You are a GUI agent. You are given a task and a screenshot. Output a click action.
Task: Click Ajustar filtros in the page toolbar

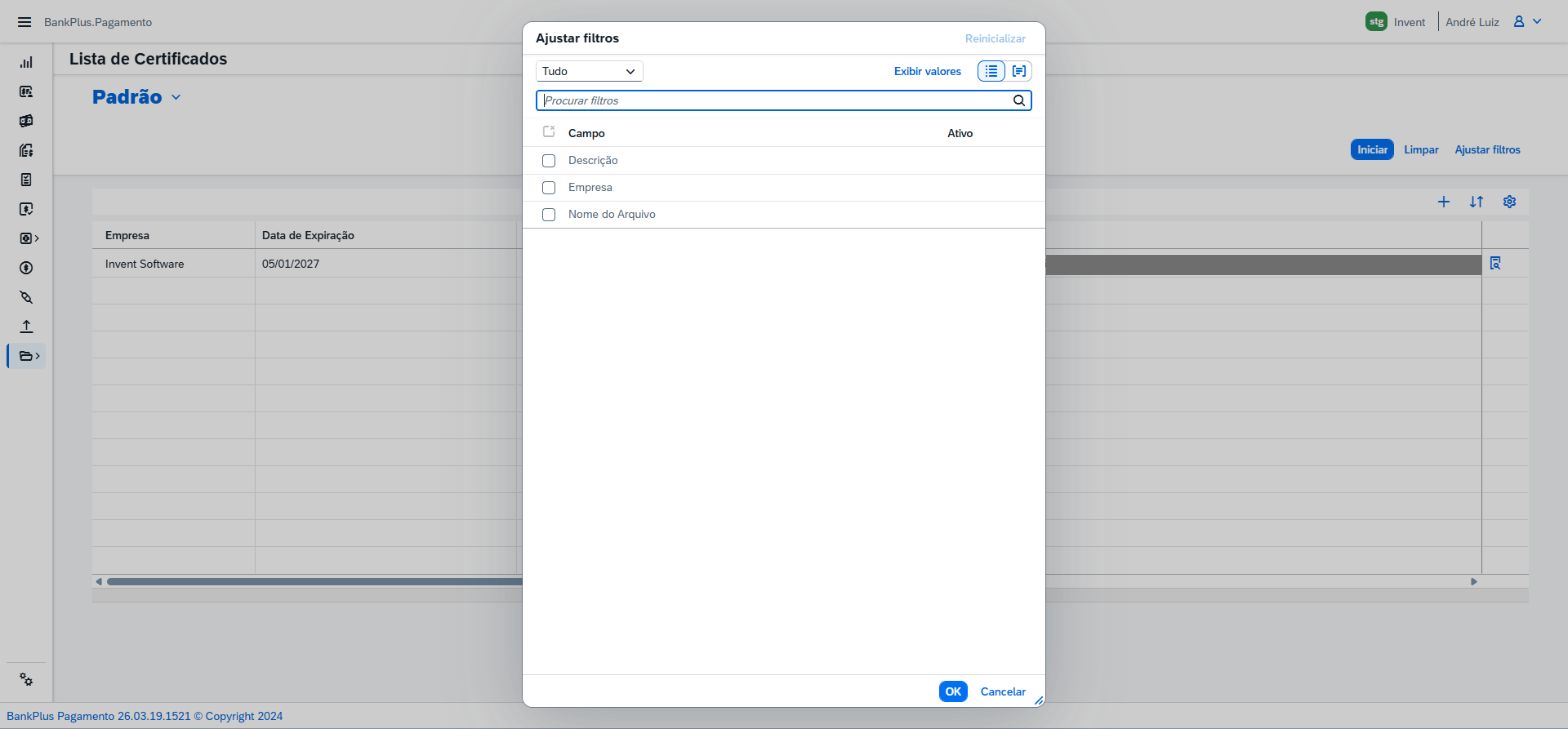point(1487,150)
